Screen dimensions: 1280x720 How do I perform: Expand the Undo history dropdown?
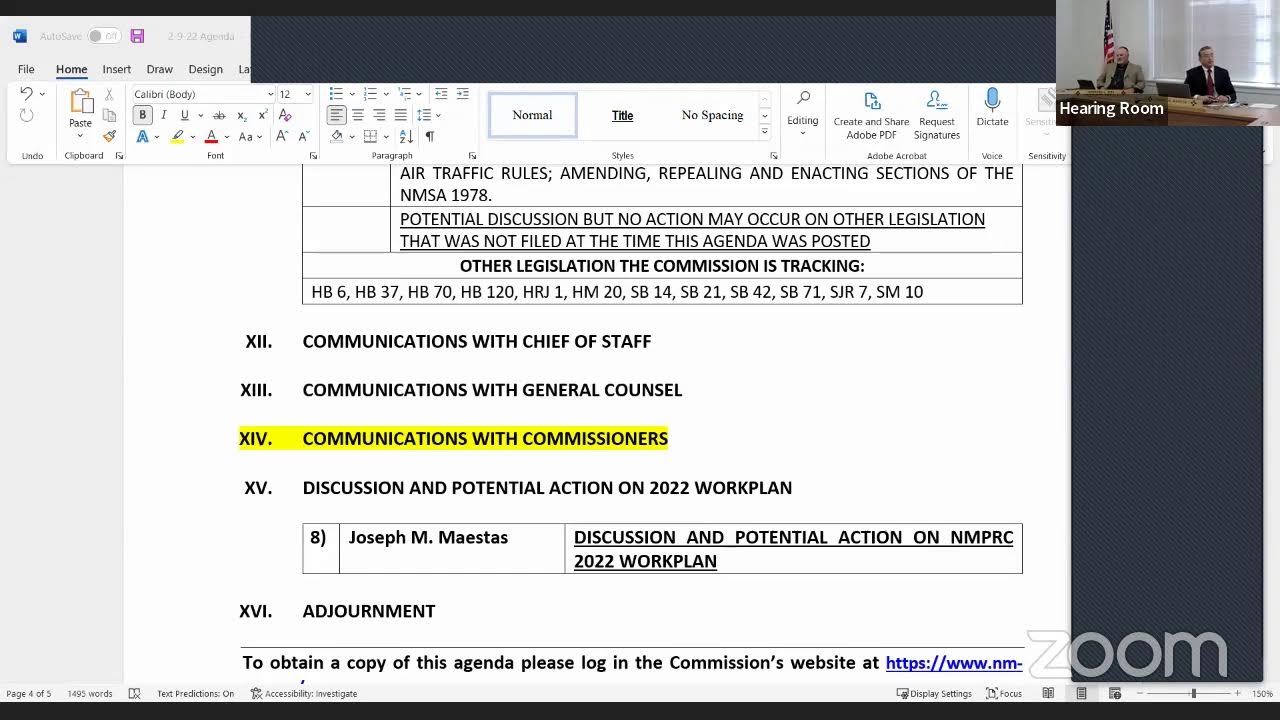pos(42,94)
